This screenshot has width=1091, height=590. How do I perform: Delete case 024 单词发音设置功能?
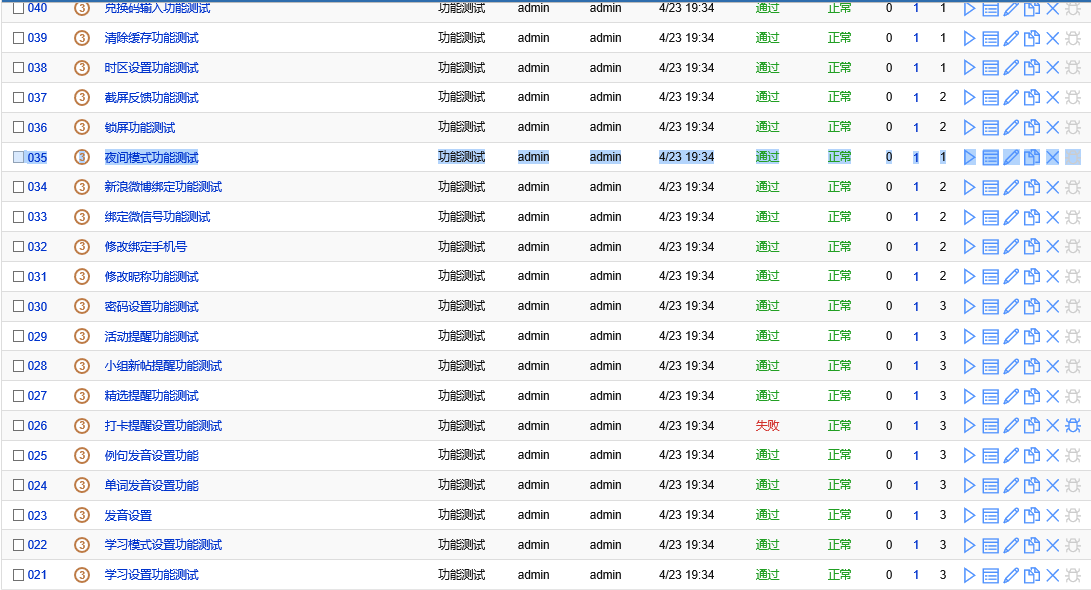[x=1053, y=486]
